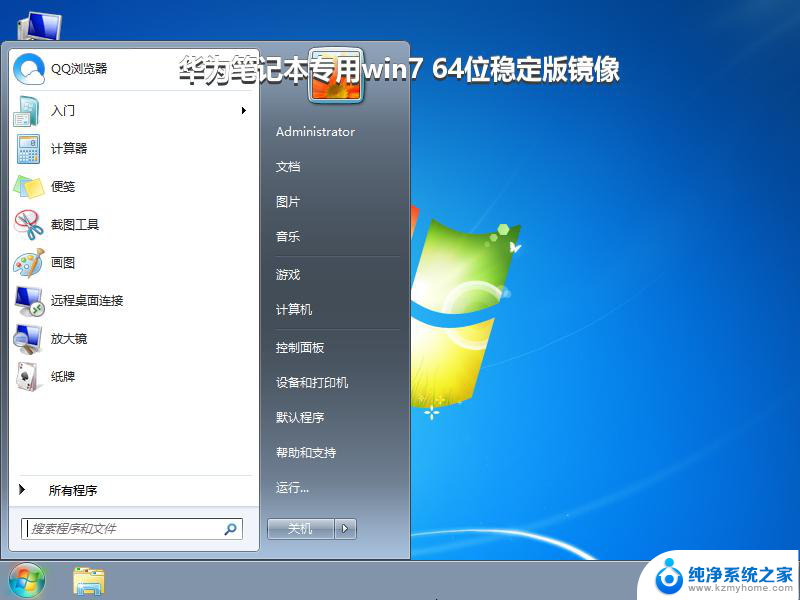Screen dimensions: 800x600
Task: Open the 放大镜 magnifier icon
Action: point(28,339)
